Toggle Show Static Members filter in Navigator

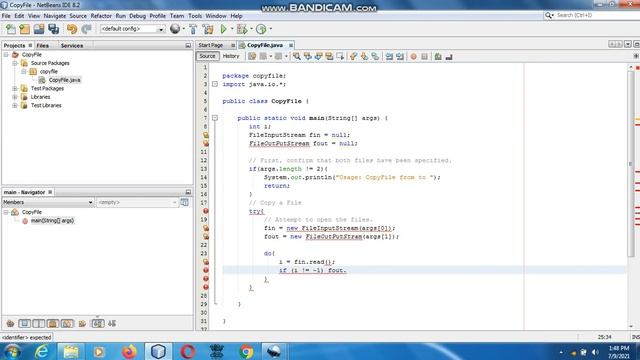coord(39,324)
